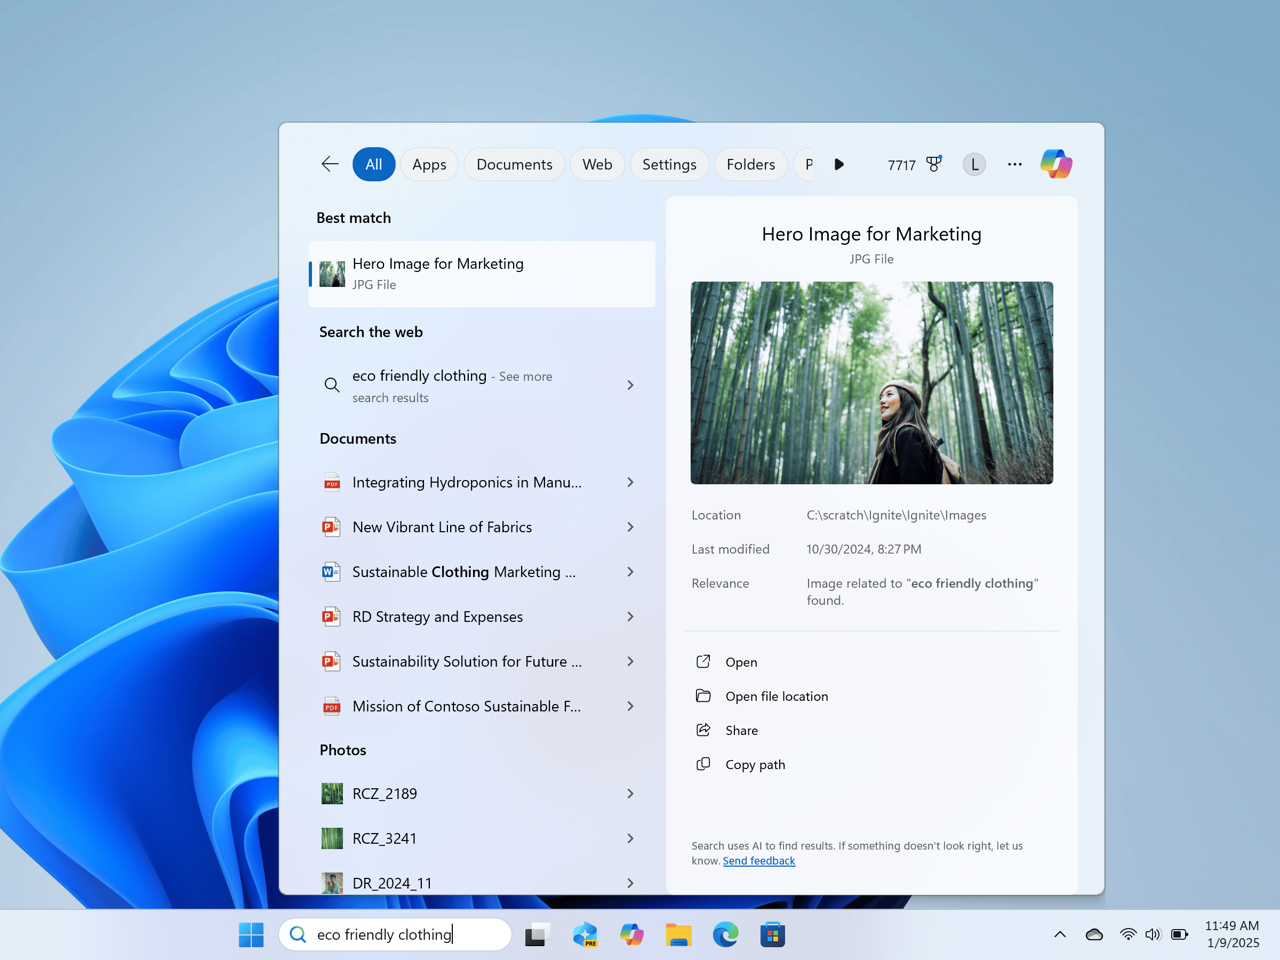Click the Open file location folder icon

[x=703, y=696]
